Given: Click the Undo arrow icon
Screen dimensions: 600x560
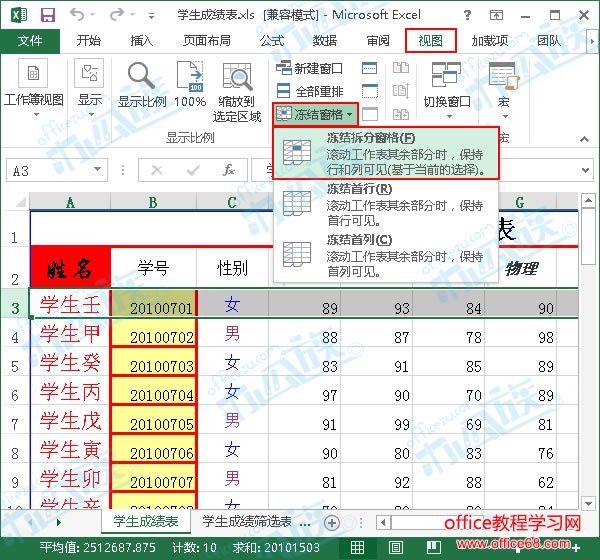Looking at the screenshot, I should pyautogui.click(x=77, y=15).
